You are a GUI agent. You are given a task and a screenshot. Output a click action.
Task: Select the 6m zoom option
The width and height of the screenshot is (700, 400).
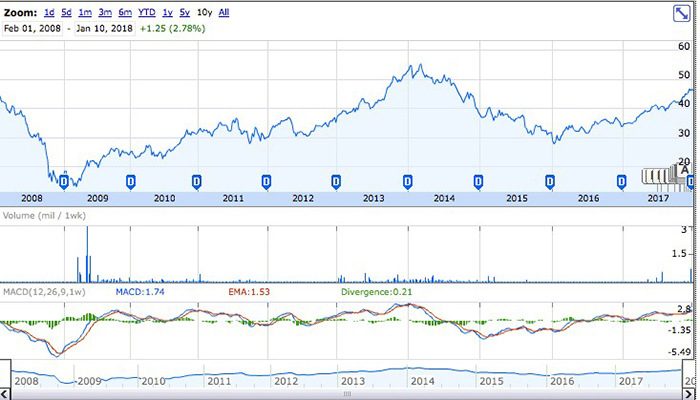pyautogui.click(x=125, y=12)
